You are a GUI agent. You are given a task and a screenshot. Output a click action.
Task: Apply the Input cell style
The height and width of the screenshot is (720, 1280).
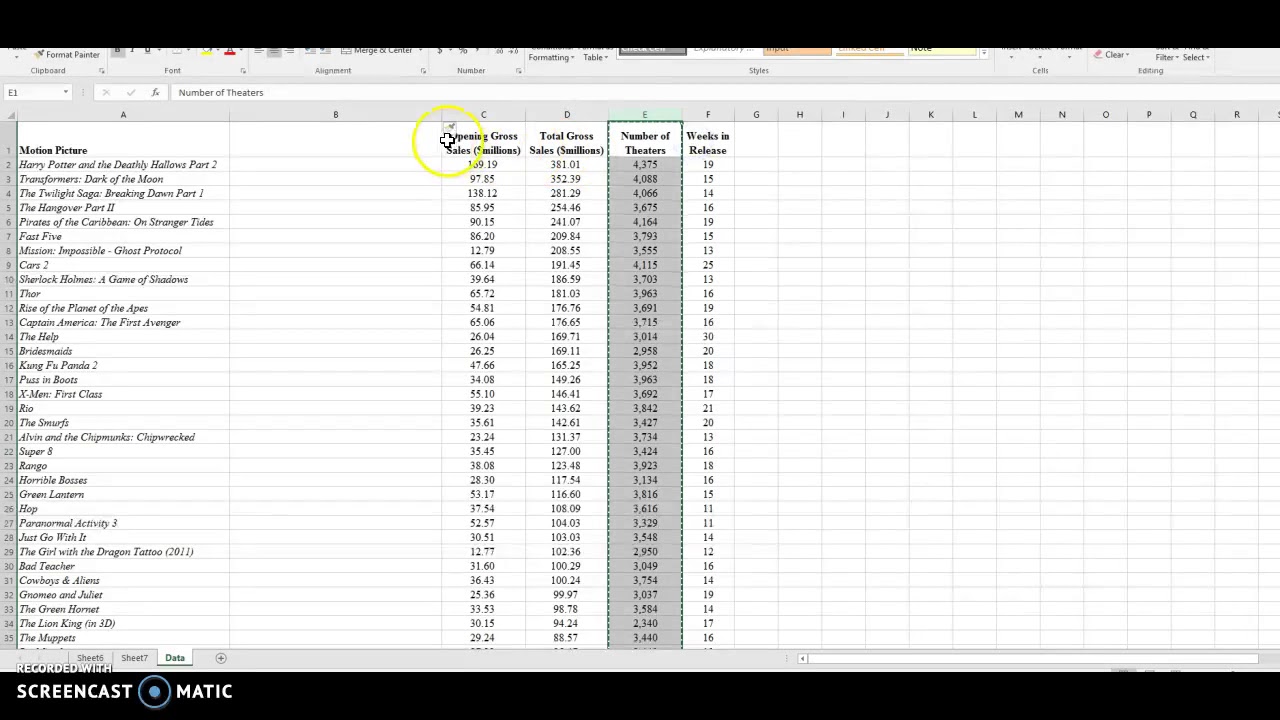797,50
